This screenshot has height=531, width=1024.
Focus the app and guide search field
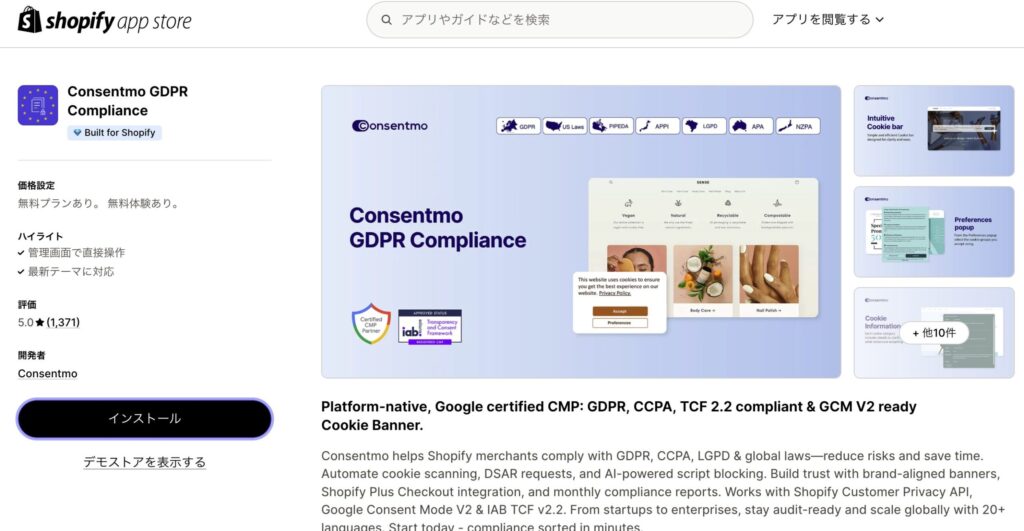[x=559, y=20]
